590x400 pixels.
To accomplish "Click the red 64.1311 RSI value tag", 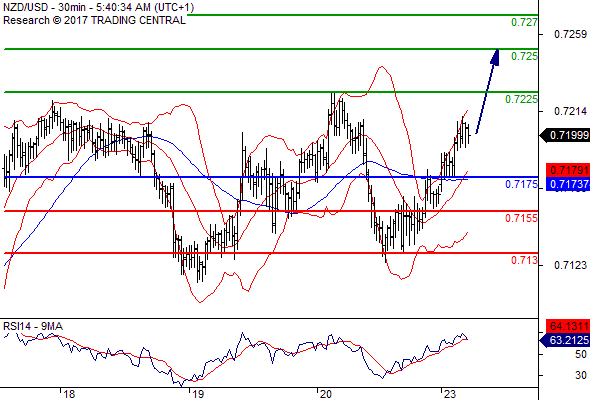I will point(568,326).
